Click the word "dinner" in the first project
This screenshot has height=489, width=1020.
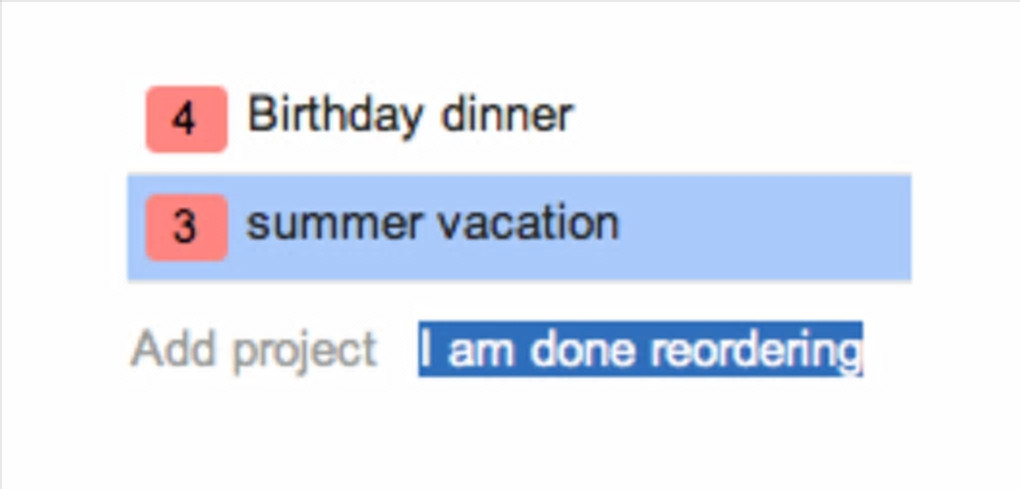(x=506, y=116)
